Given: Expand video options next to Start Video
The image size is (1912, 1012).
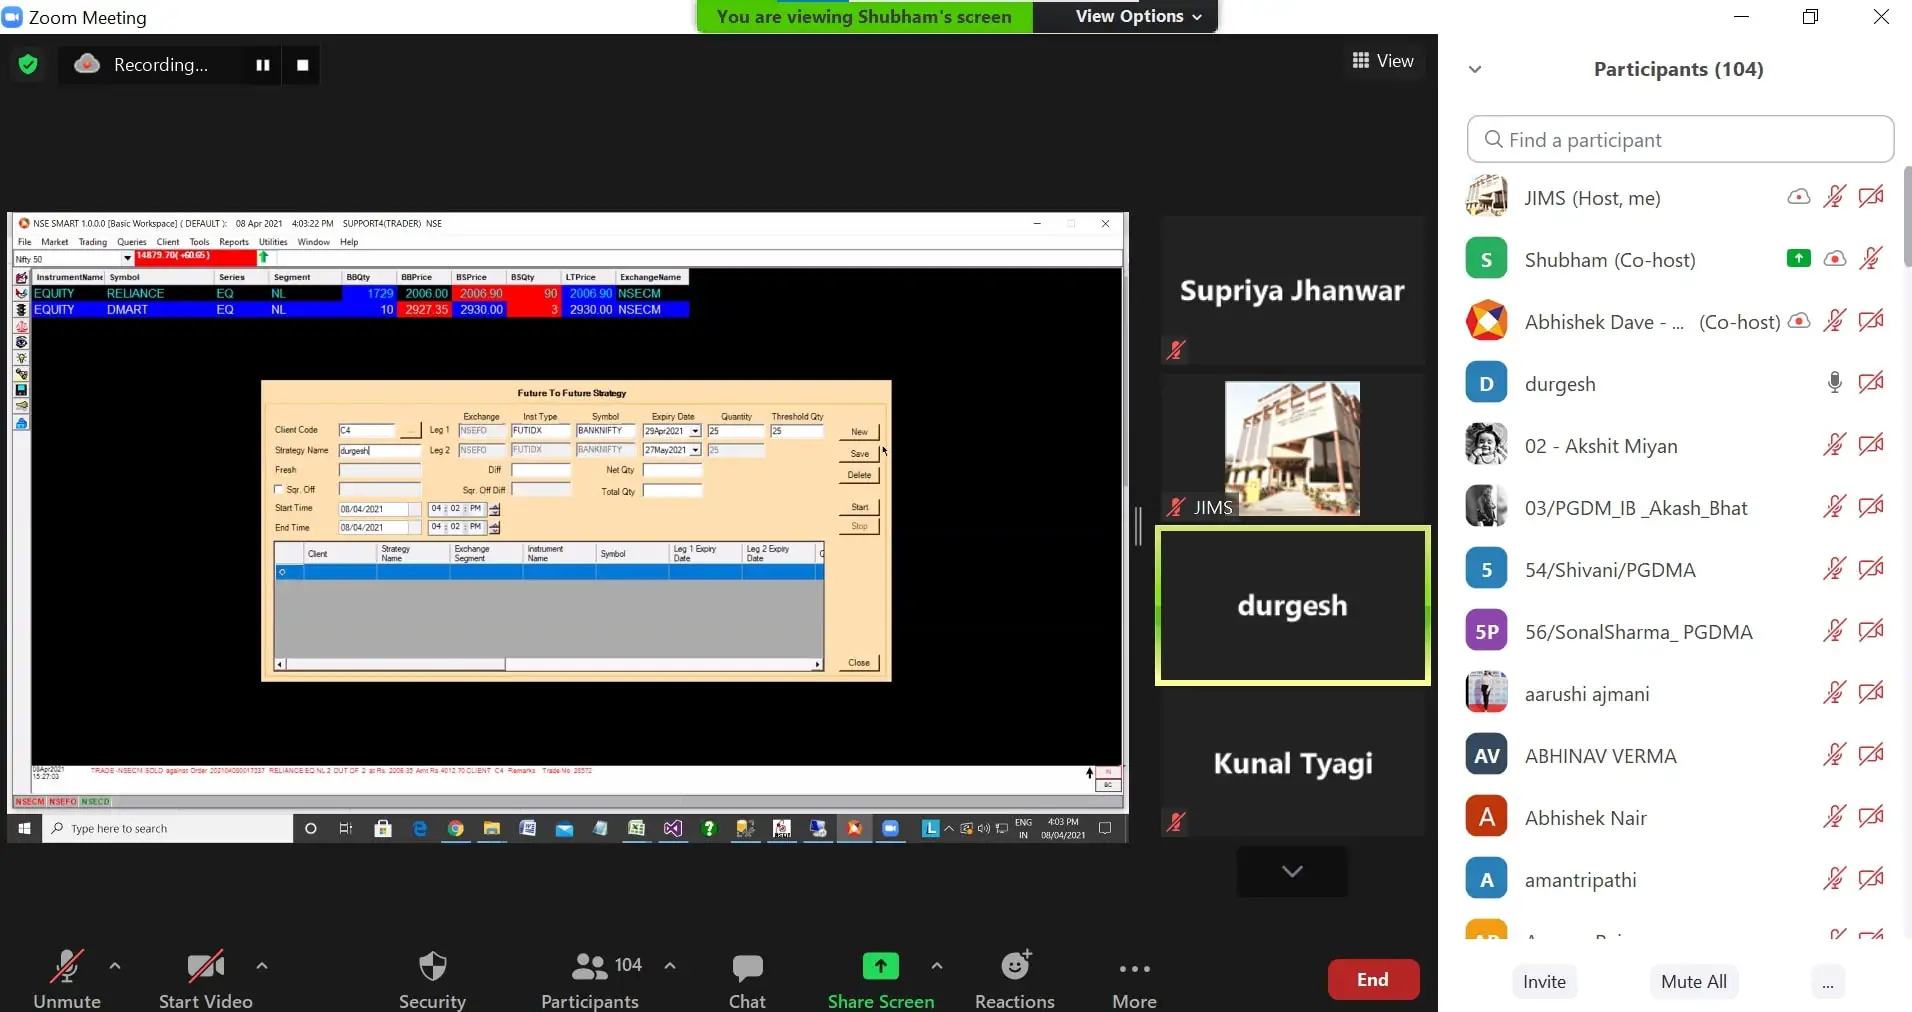Looking at the screenshot, I should point(262,966).
